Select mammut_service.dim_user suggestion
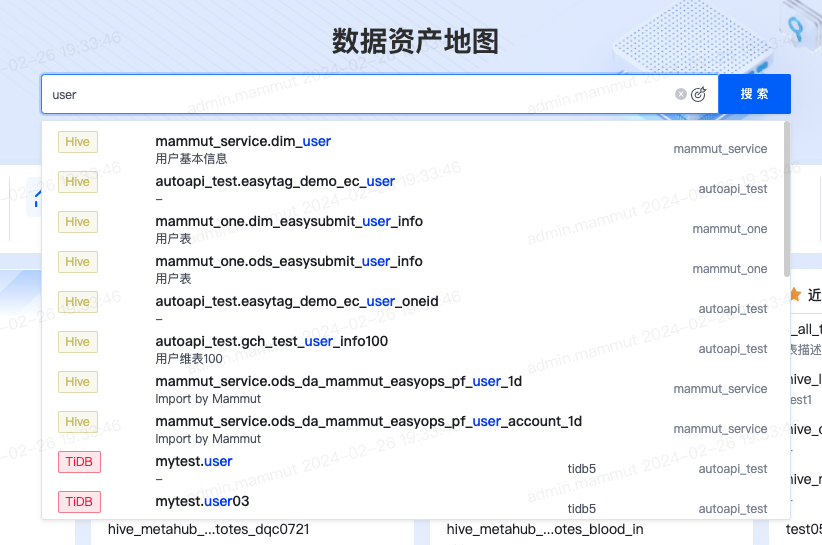Viewport: 822px width, 545px height. 413,149
